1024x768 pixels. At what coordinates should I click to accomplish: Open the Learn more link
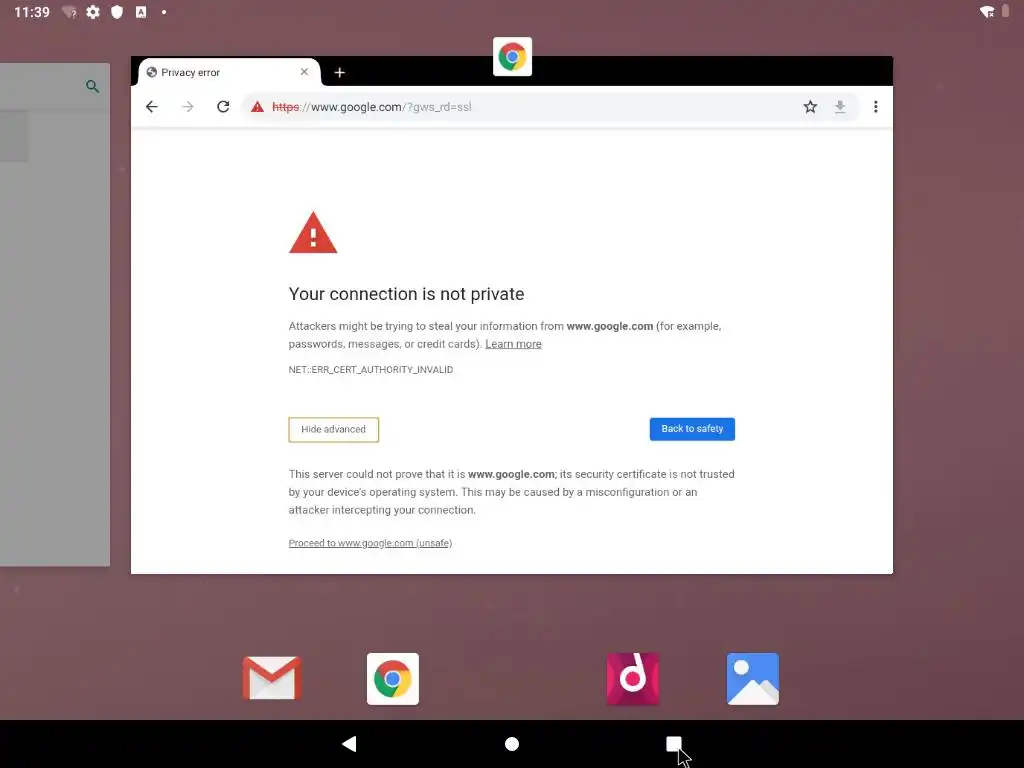pyautogui.click(x=513, y=344)
